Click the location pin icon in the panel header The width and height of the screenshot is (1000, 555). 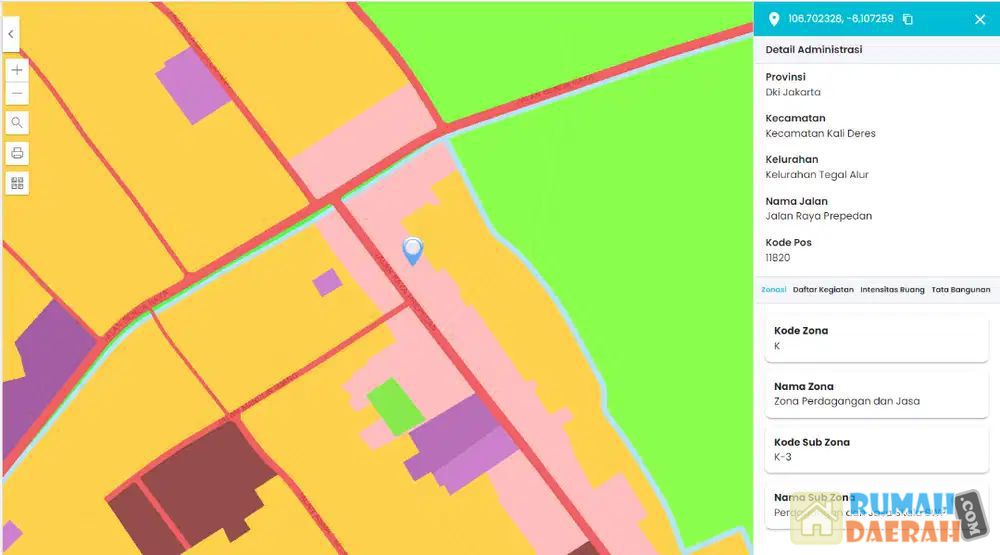773,19
